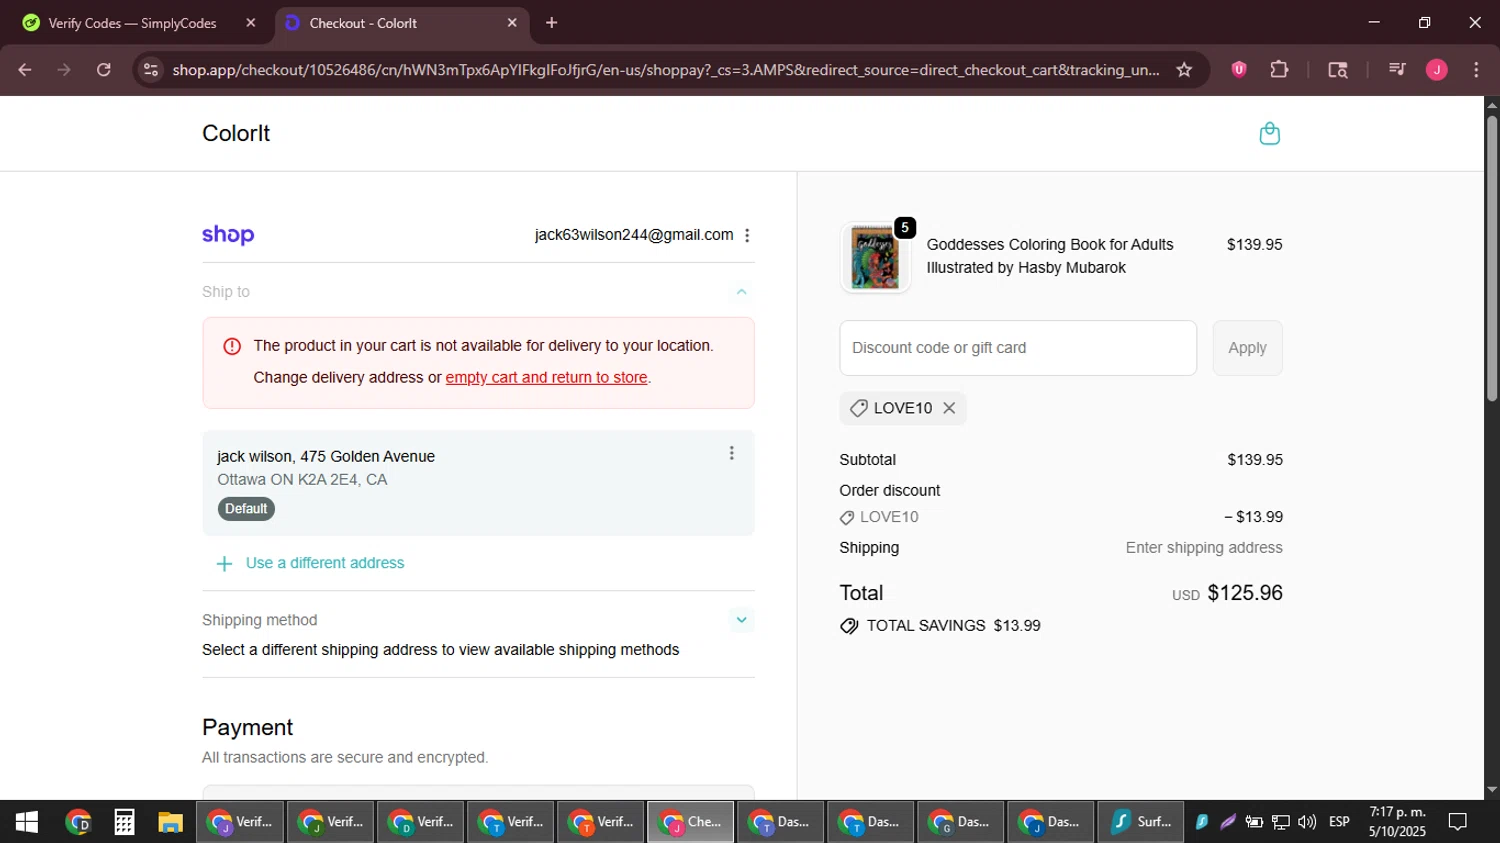Switch to Verify Codes — SimplyCodes tab
Viewport: 1500px width, 843px height.
pyautogui.click(x=132, y=22)
